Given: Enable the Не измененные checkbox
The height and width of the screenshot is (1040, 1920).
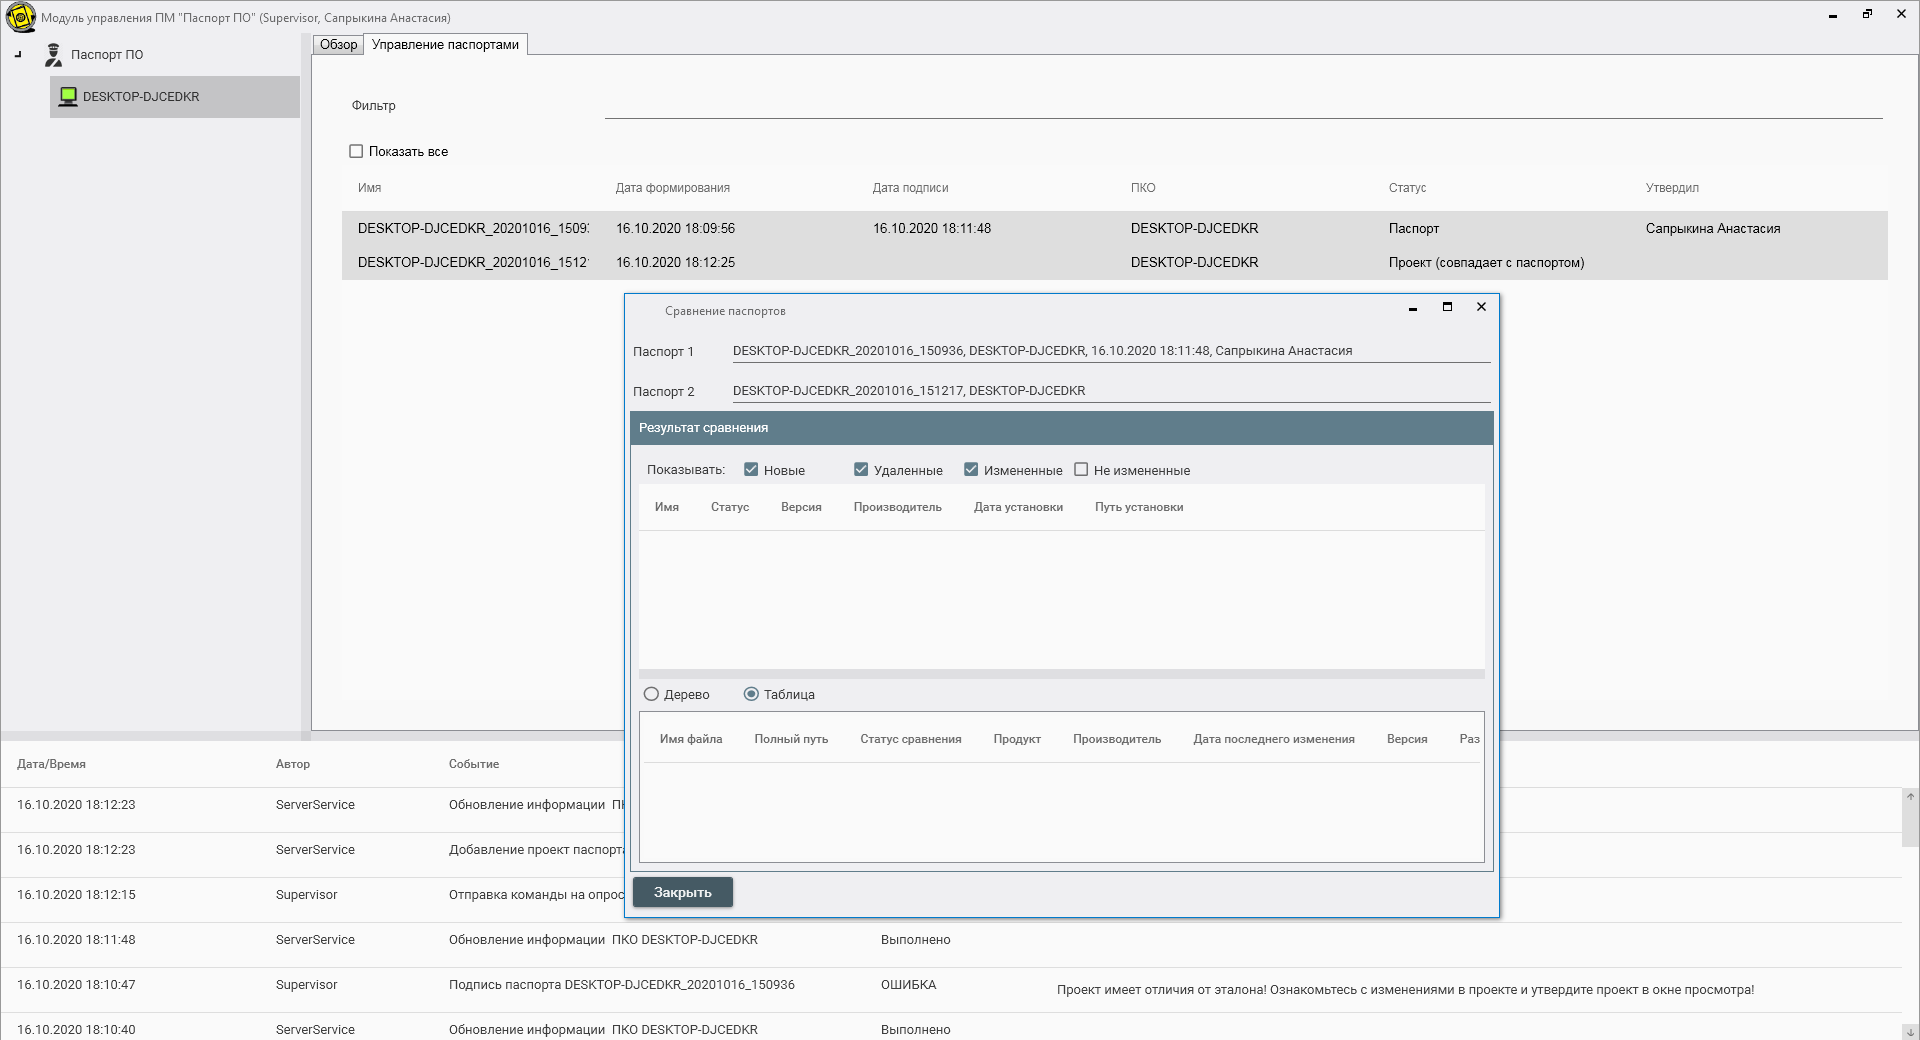Looking at the screenshot, I should [x=1081, y=470].
